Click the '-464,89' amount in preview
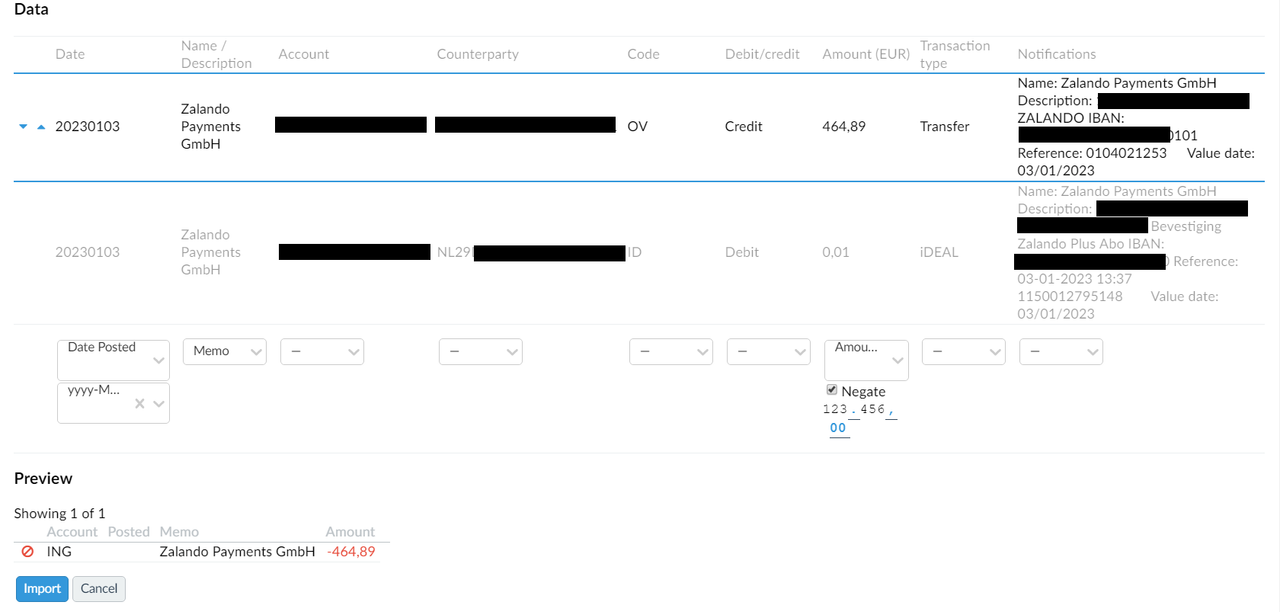Viewport: 1280px width, 612px height. [351, 551]
